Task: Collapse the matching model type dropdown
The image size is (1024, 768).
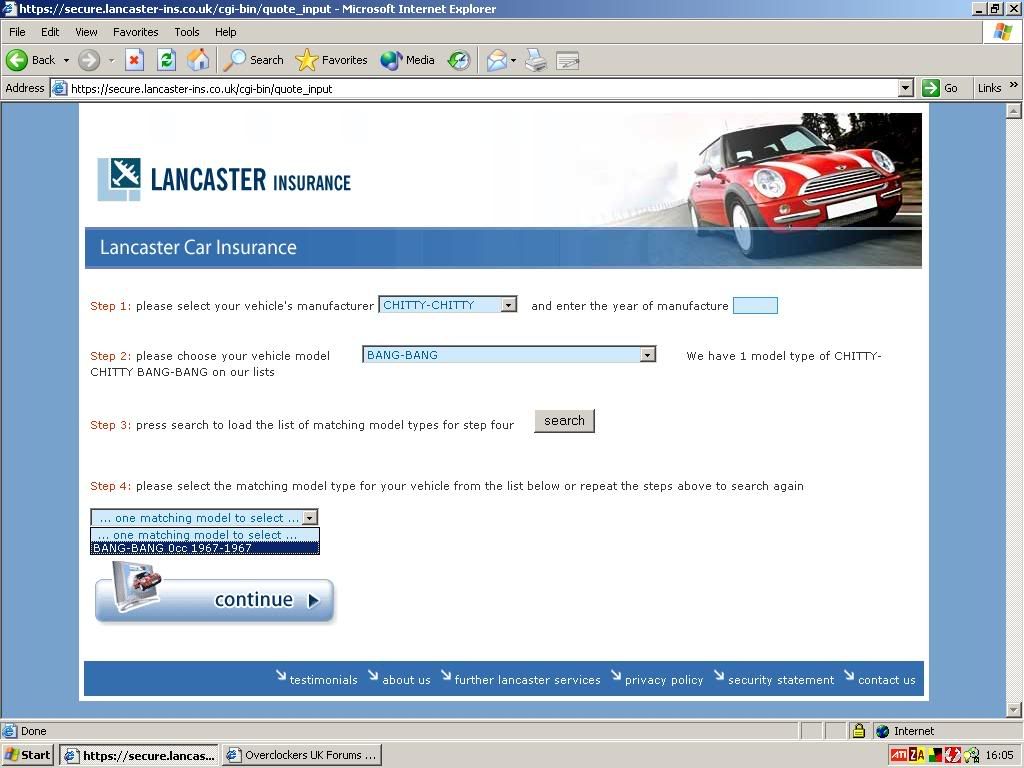Action: 311,517
